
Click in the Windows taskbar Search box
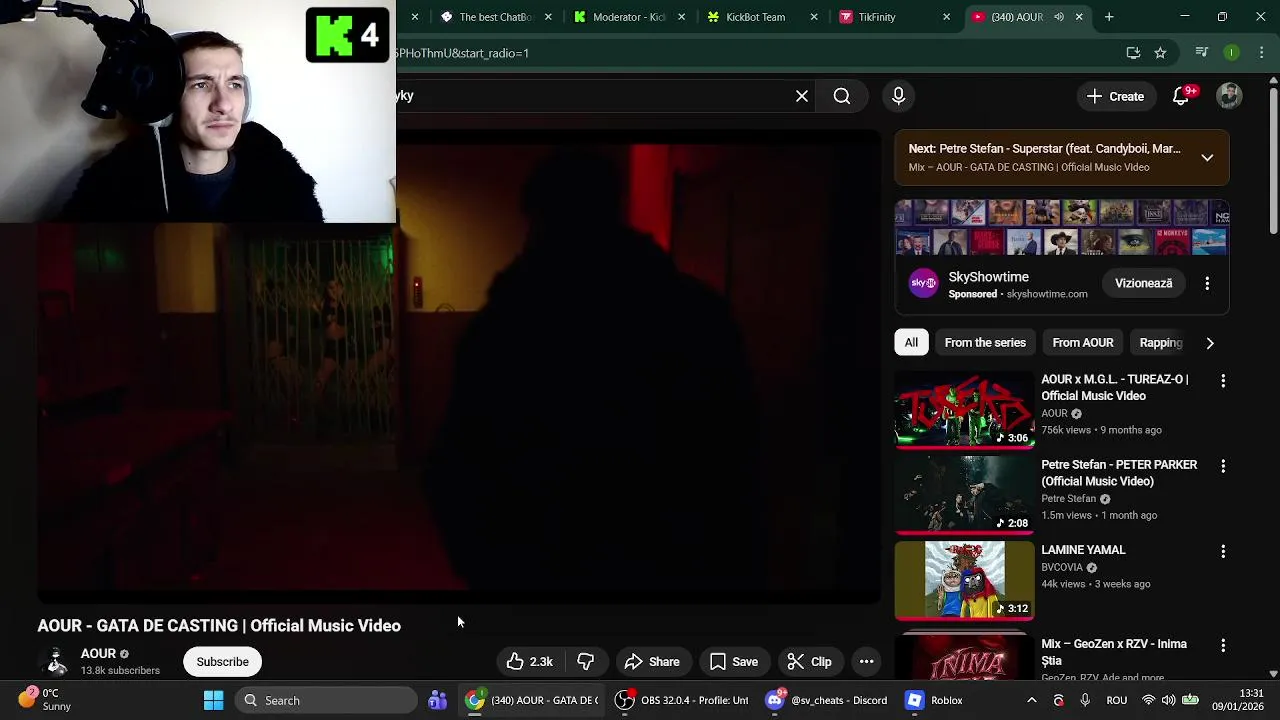(326, 701)
